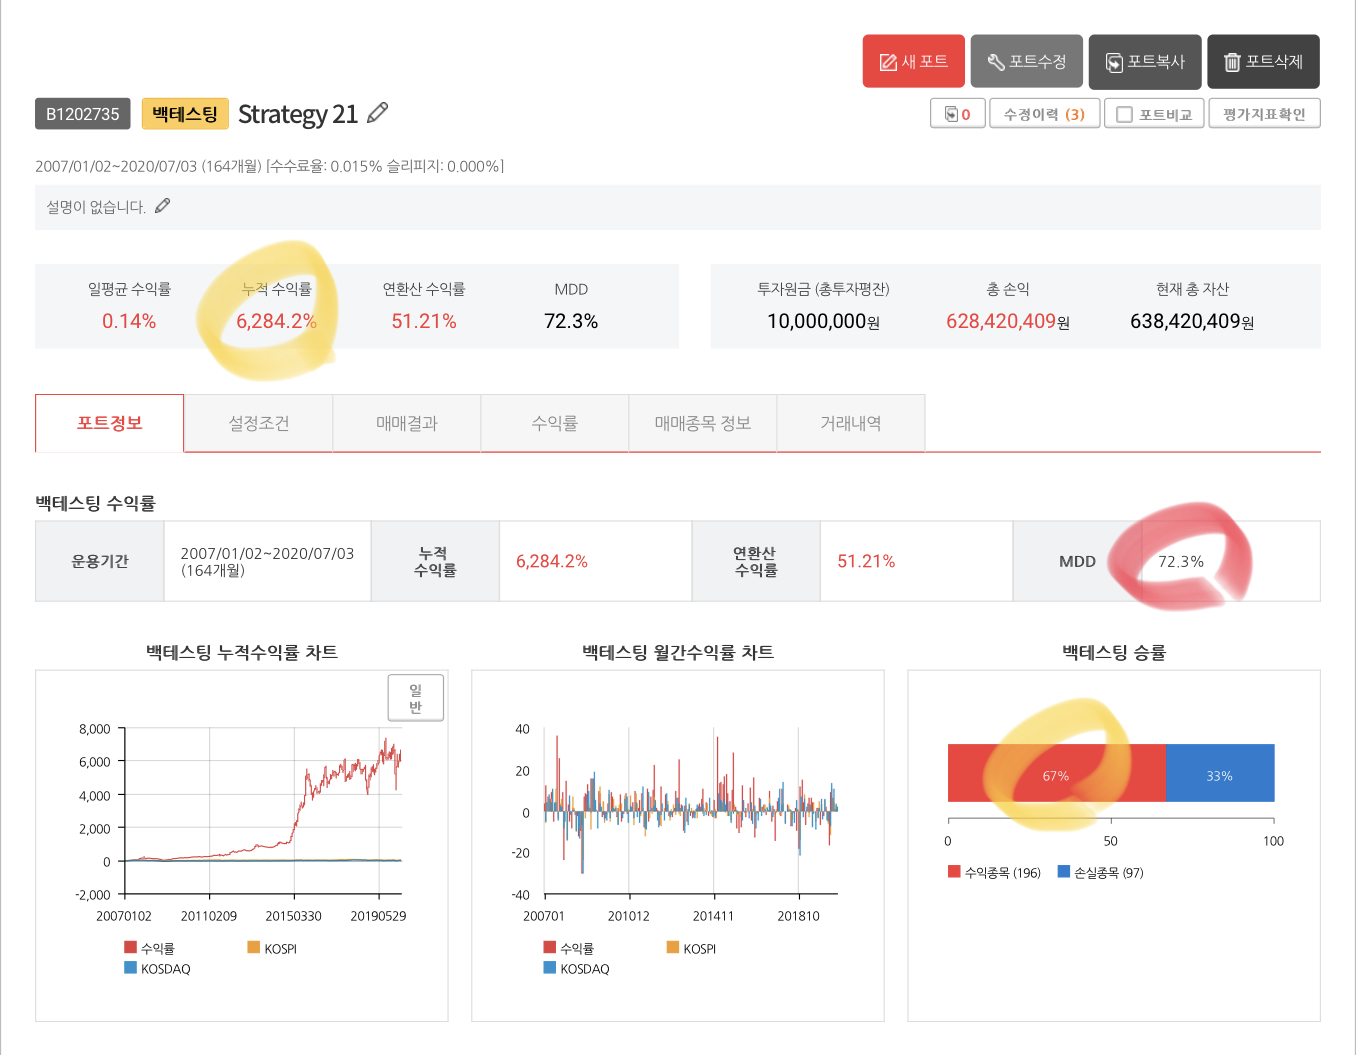Click the 손실종목 (97) legend item

coord(1100,872)
